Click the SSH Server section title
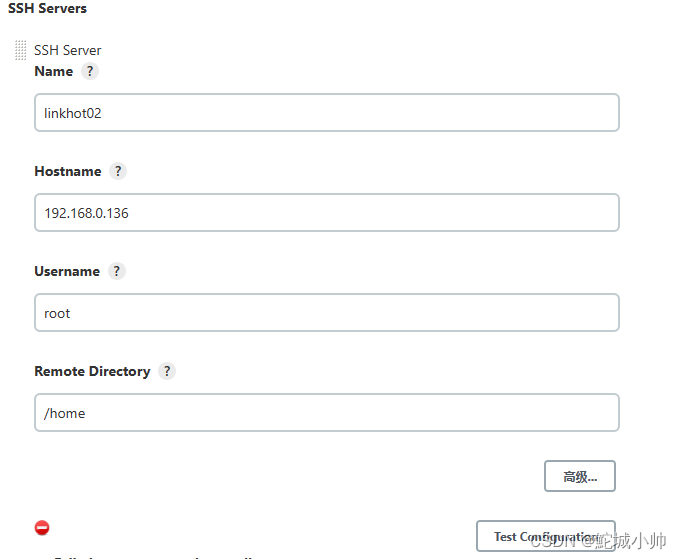The image size is (681, 559). (x=68, y=50)
